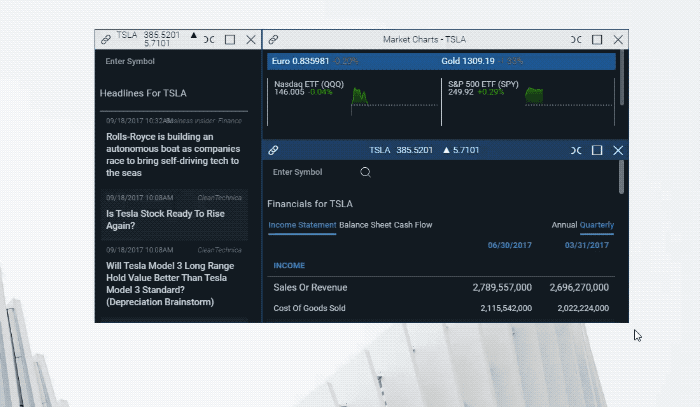
Task: Maximize the Market Charts window
Action: coord(597,40)
